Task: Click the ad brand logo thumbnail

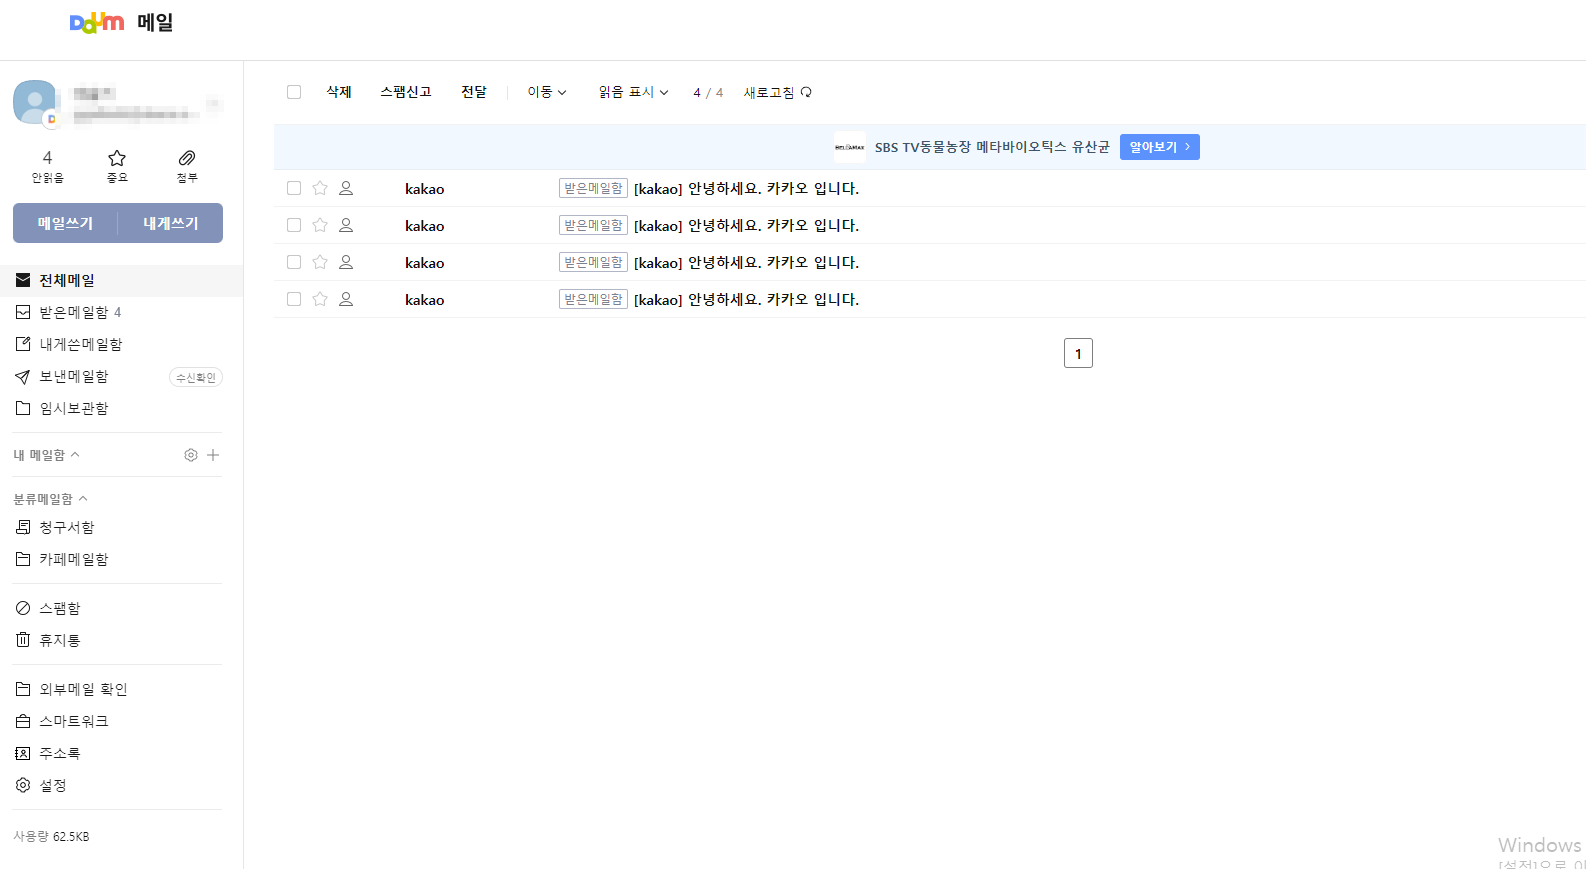Action: [850, 147]
